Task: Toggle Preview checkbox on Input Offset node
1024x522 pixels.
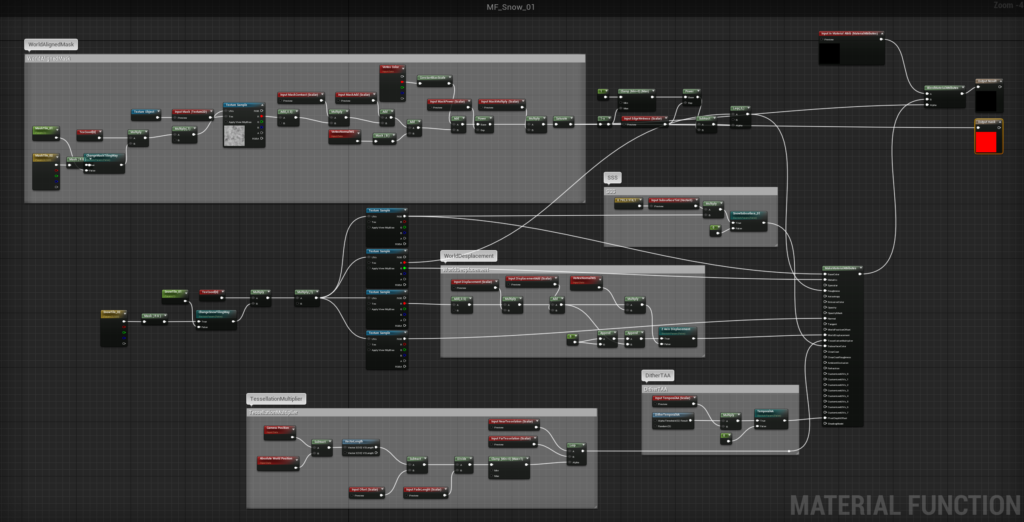Action: coord(353,496)
